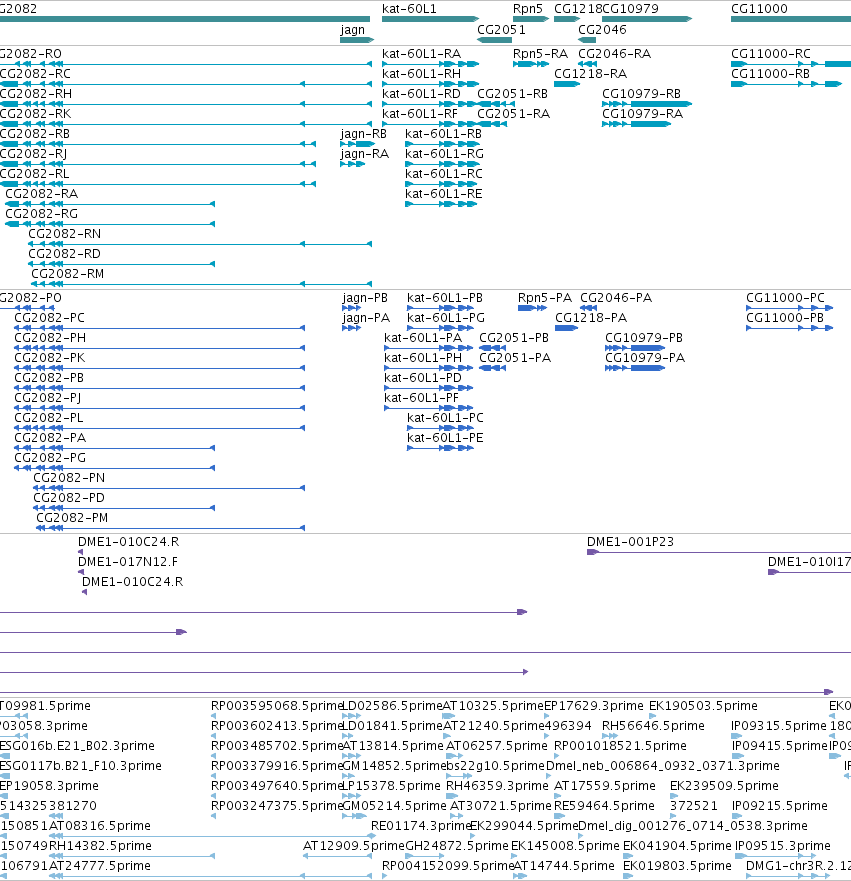Select EST EK190503.5prime

tap(703, 706)
